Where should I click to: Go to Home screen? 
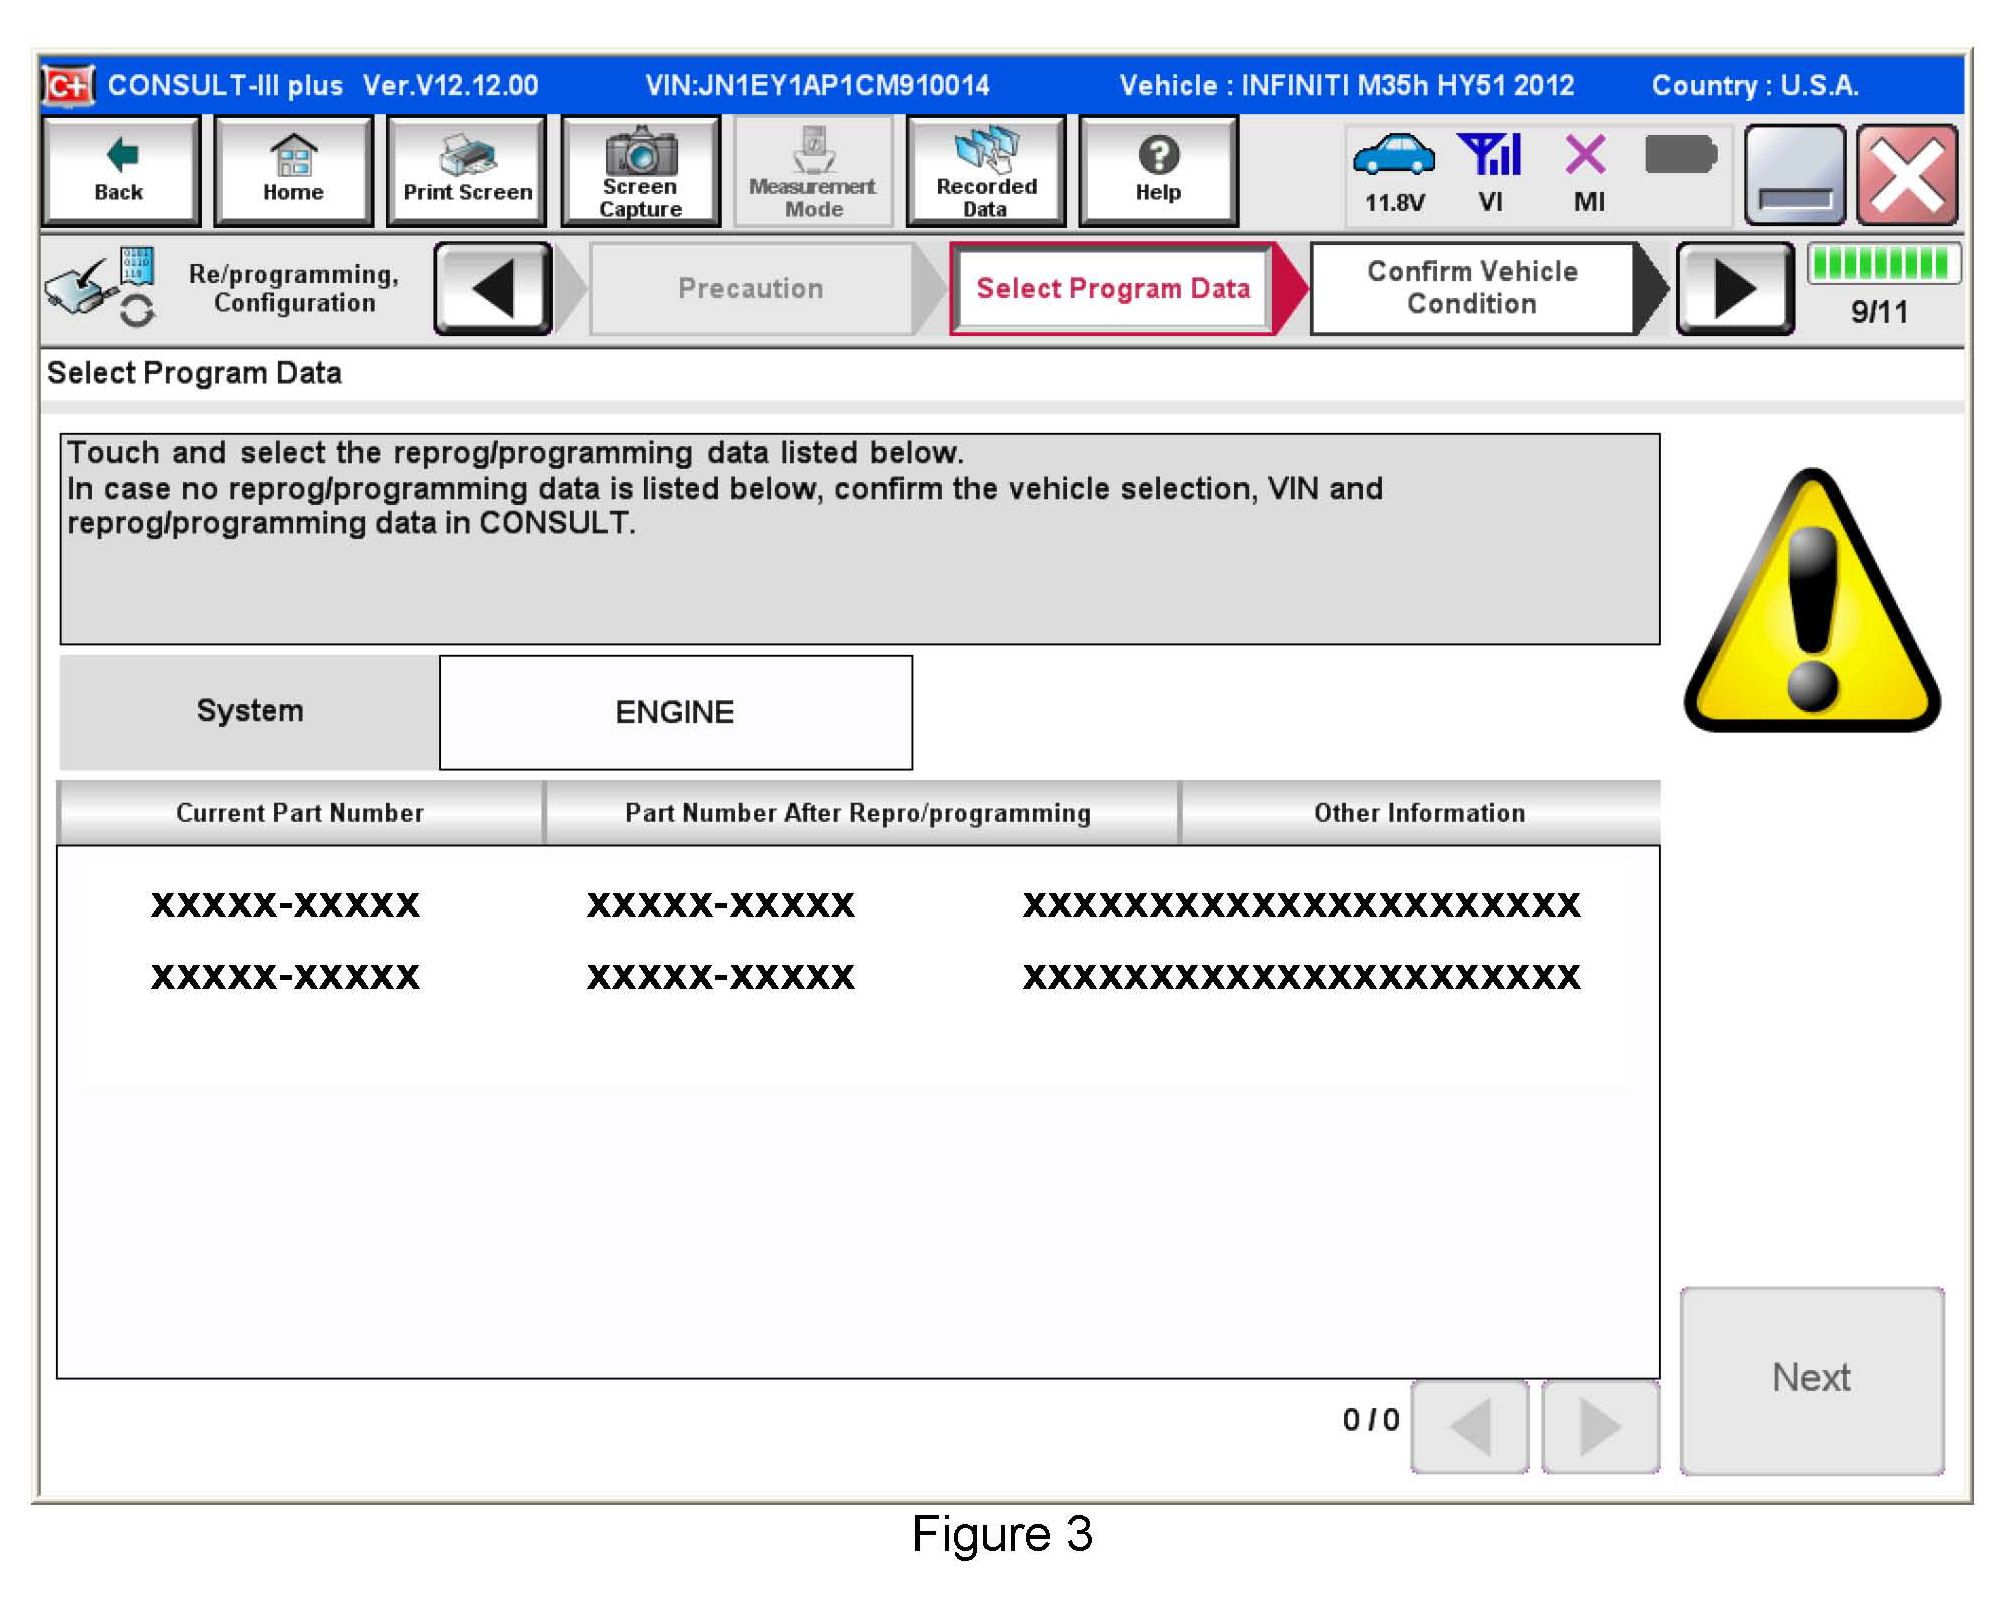pyautogui.click(x=293, y=171)
